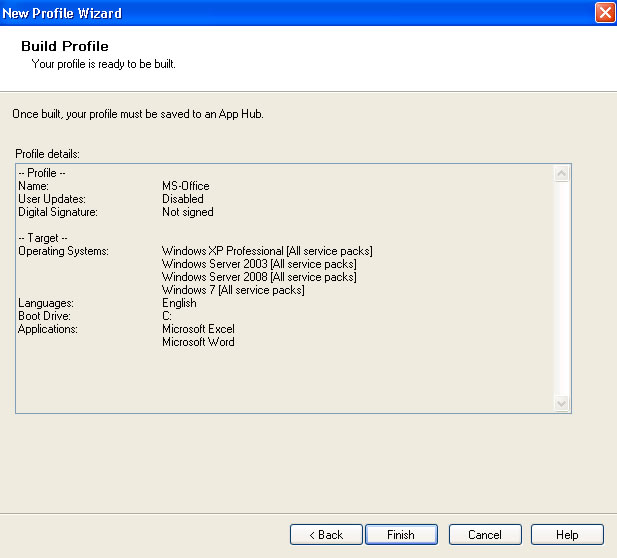Viewport: 617px width, 558px height.
Task: Cancel the New Profile Wizard
Action: 485,534
